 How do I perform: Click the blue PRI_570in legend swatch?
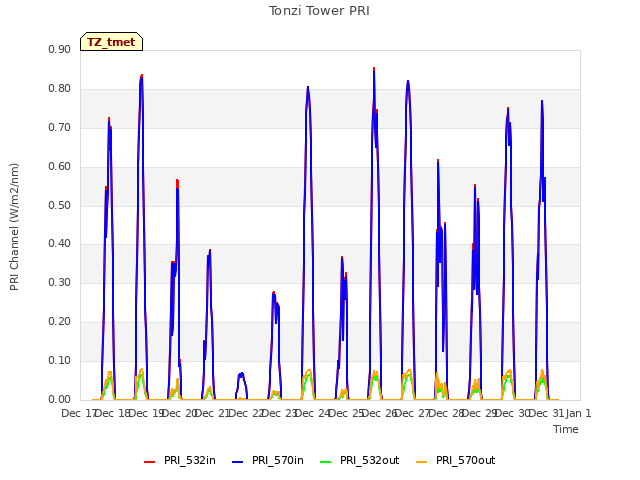pyautogui.click(x=238, y=462)
